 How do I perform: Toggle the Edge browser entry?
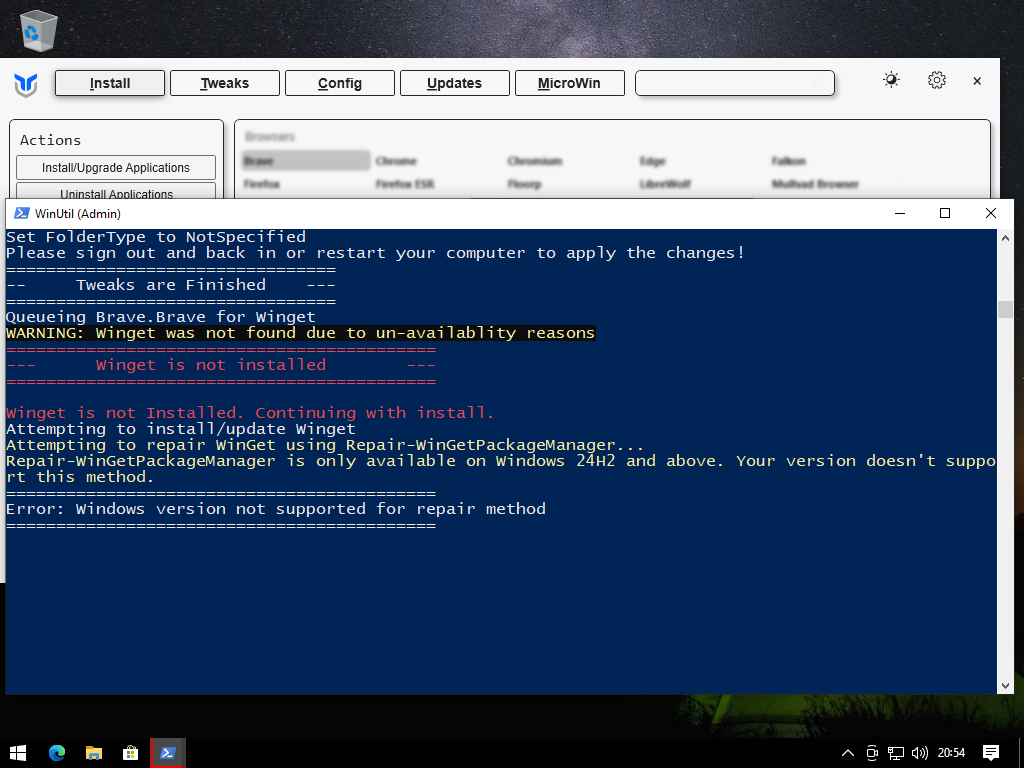click(652, 161)
